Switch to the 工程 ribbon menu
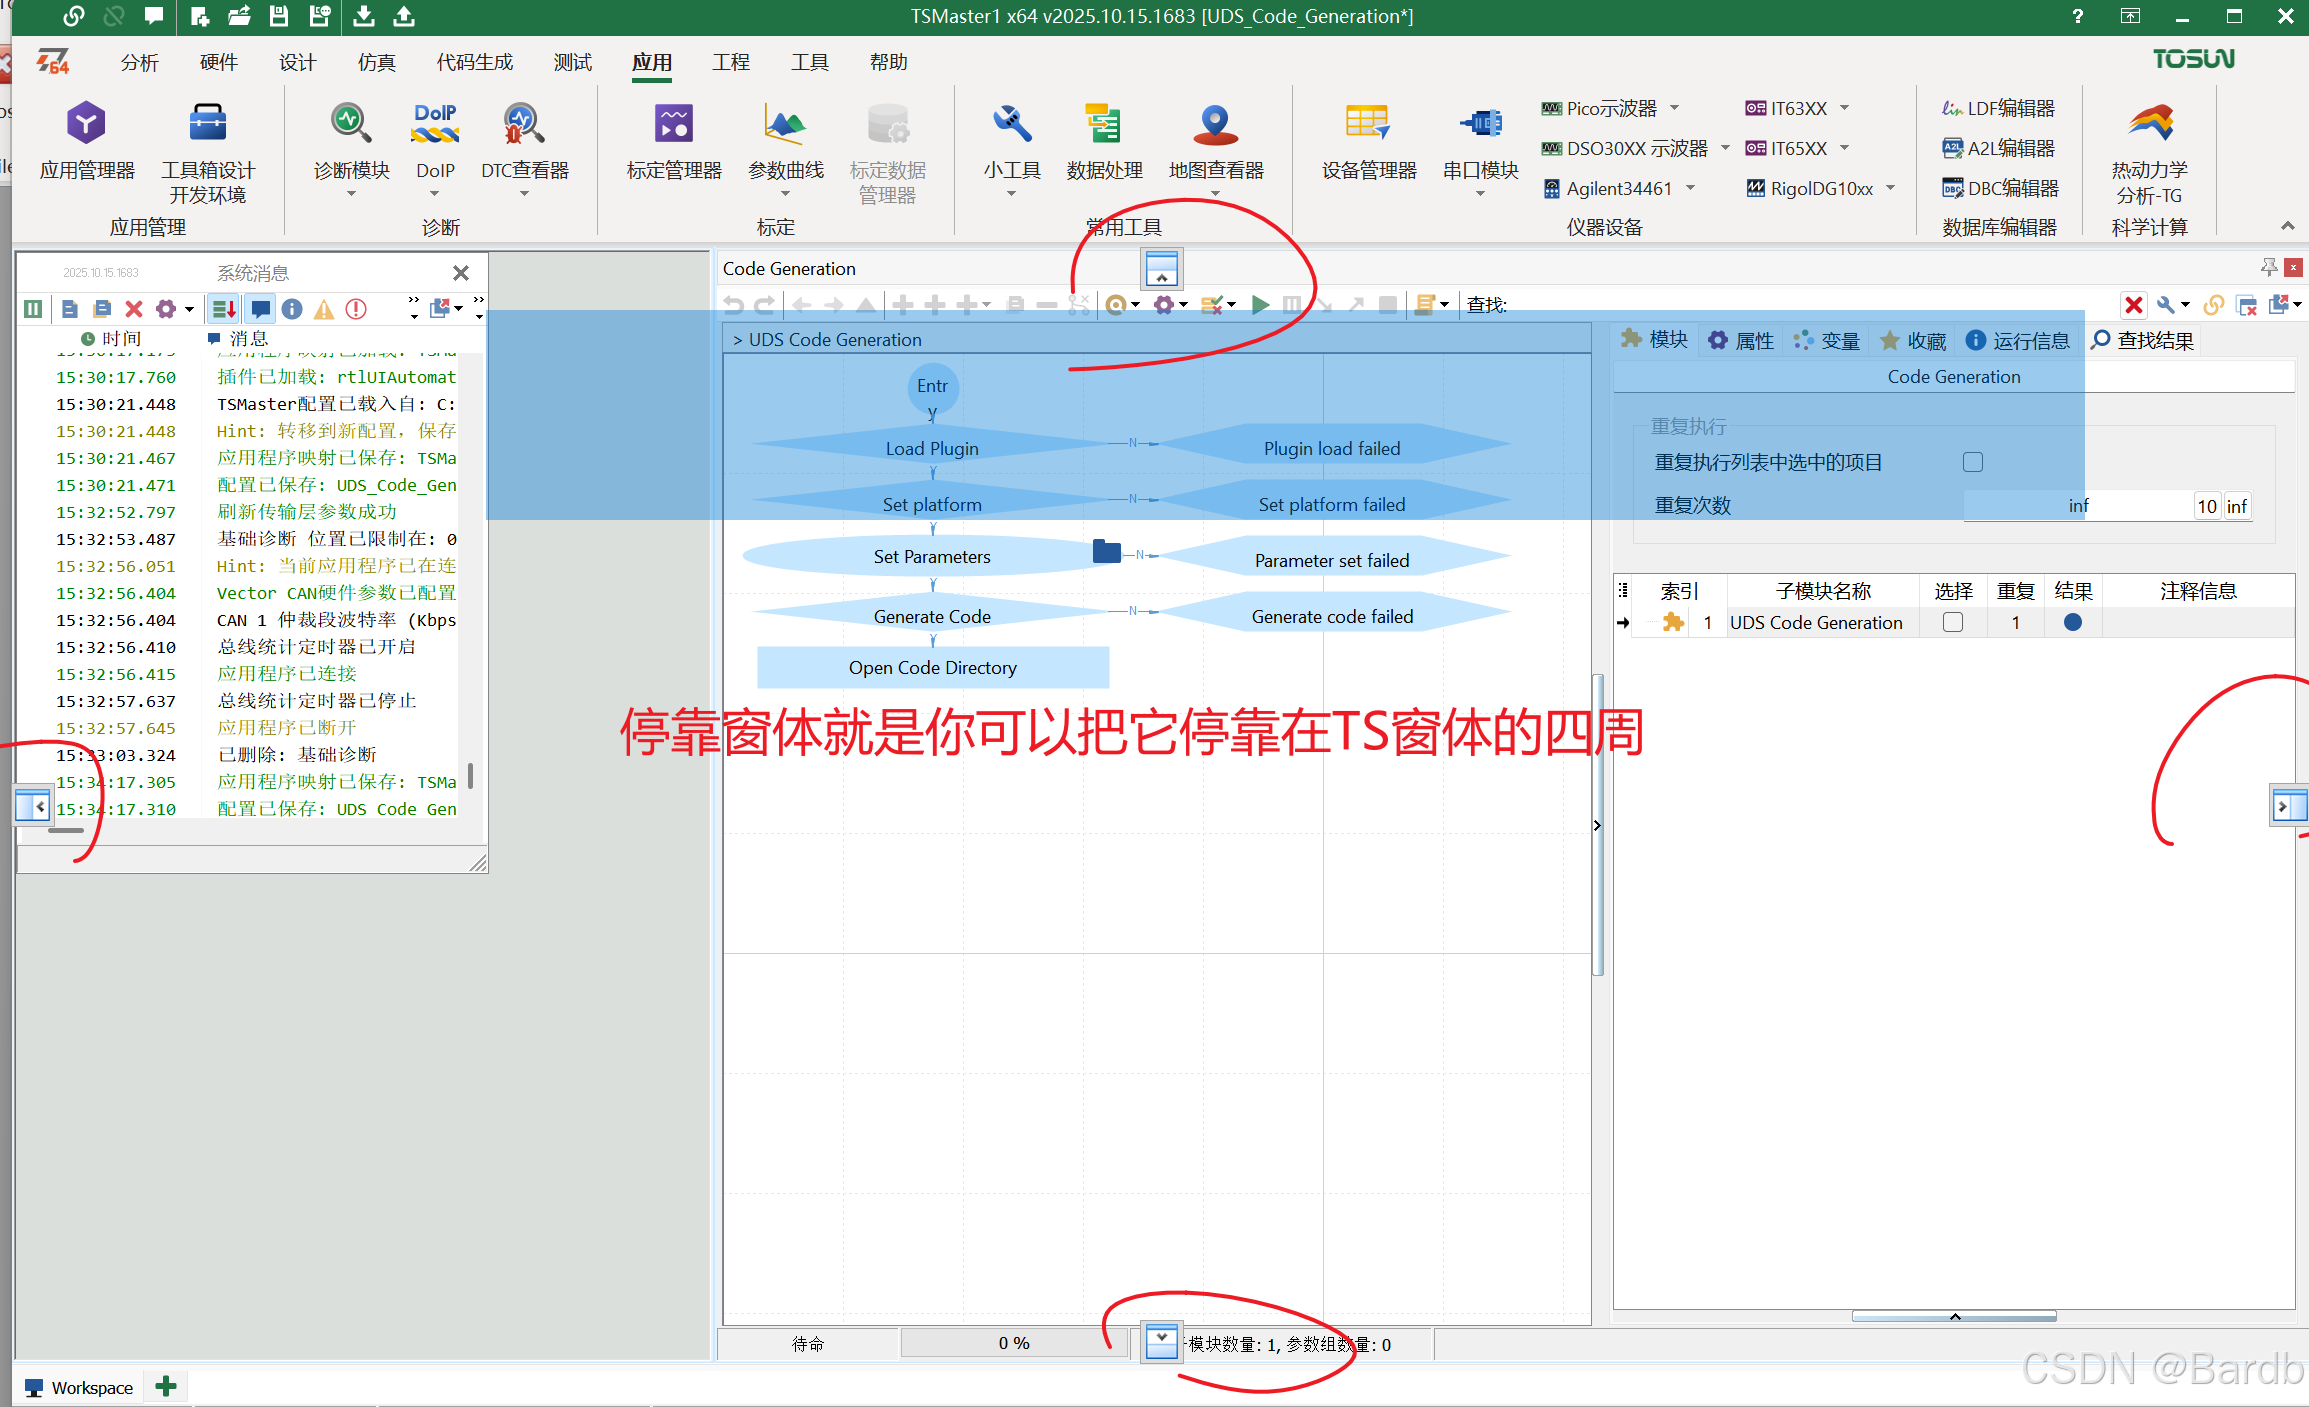2309x1407 pixels. pos(730,62)
